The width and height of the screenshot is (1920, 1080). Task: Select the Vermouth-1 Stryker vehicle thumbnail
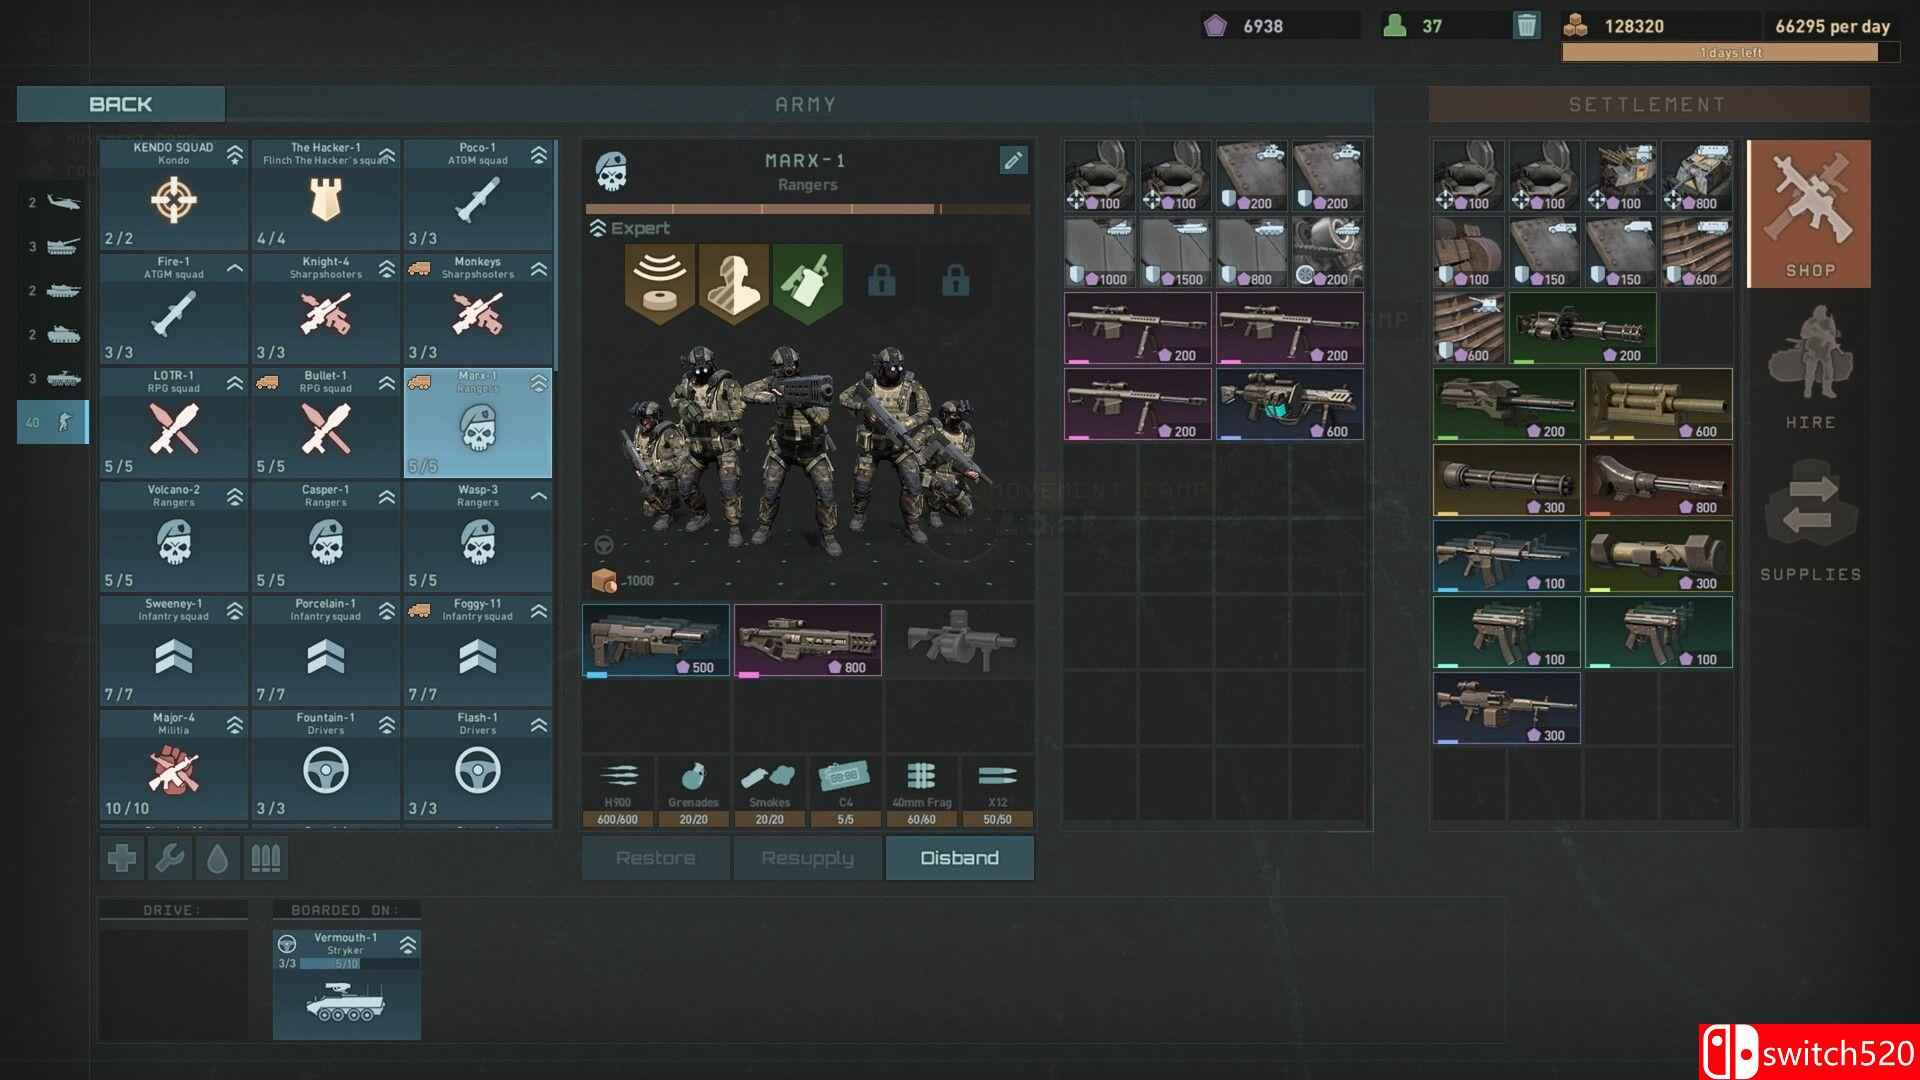click(346, 1000)
